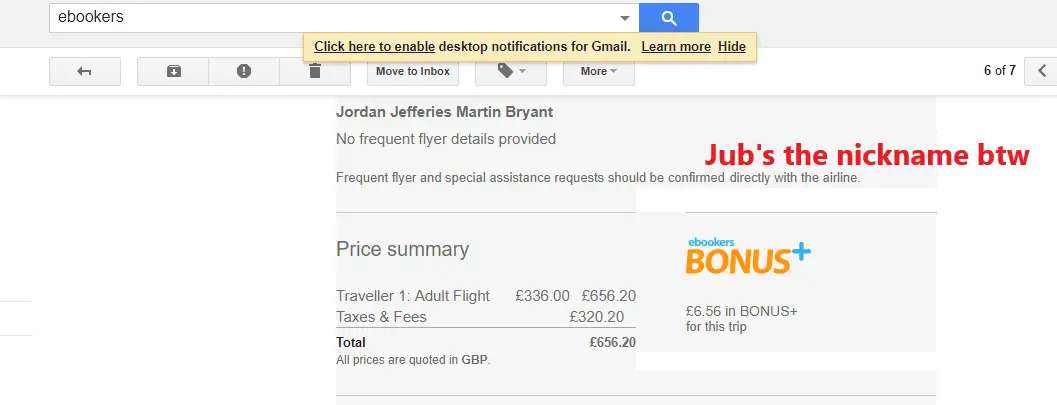Archive this email with the archive icon
The image size is (1057, 405).
tap(173, 71)
